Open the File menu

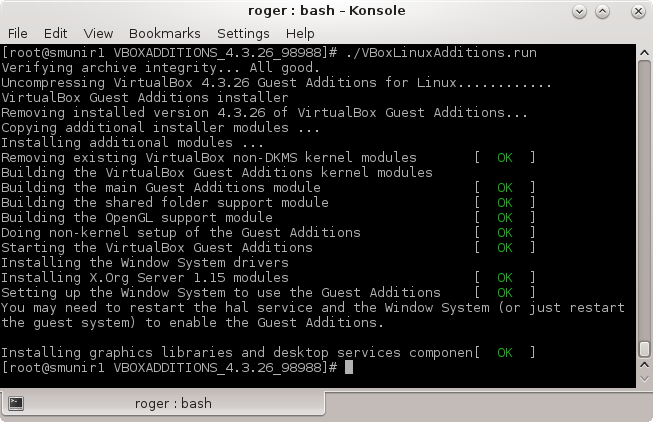[x=17, y=33]
